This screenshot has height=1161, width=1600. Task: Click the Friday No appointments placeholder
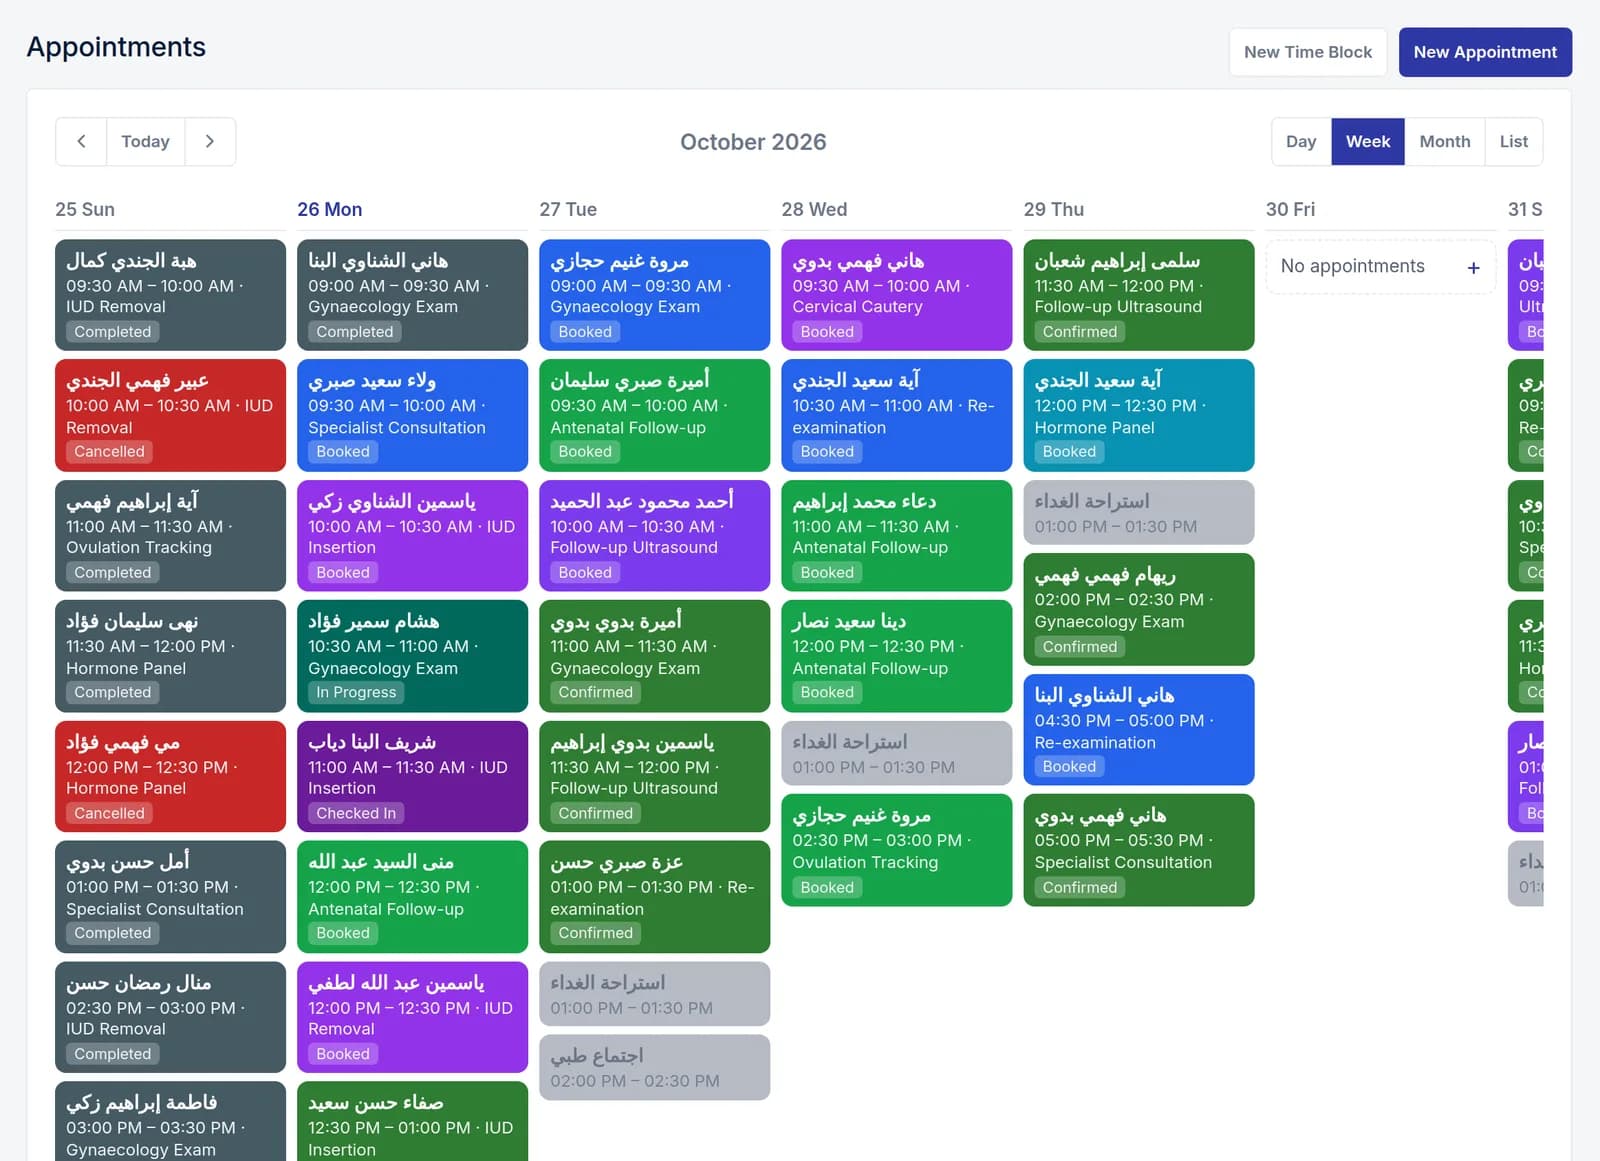pyautogui.click(x=1380, y=267)
